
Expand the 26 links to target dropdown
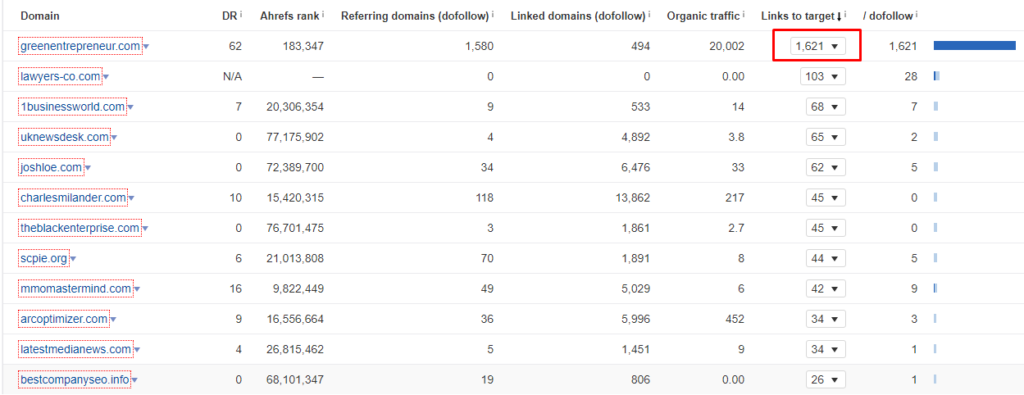tap(825, 379)
